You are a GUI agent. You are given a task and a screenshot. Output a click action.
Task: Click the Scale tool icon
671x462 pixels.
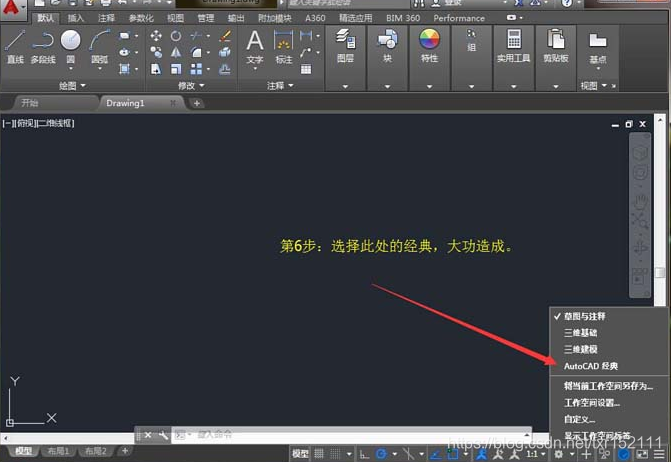(x=176, y=69)
